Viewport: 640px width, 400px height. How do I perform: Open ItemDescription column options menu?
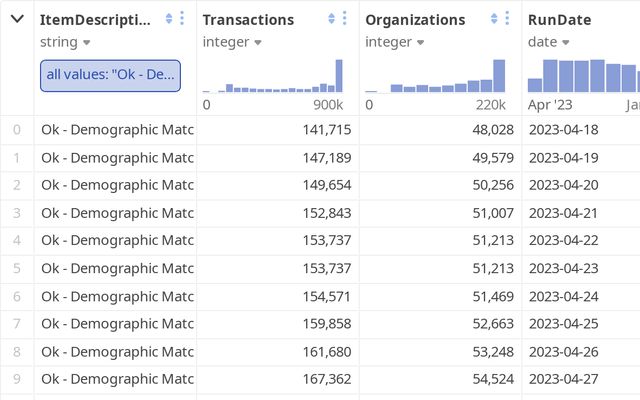(182, 19)
